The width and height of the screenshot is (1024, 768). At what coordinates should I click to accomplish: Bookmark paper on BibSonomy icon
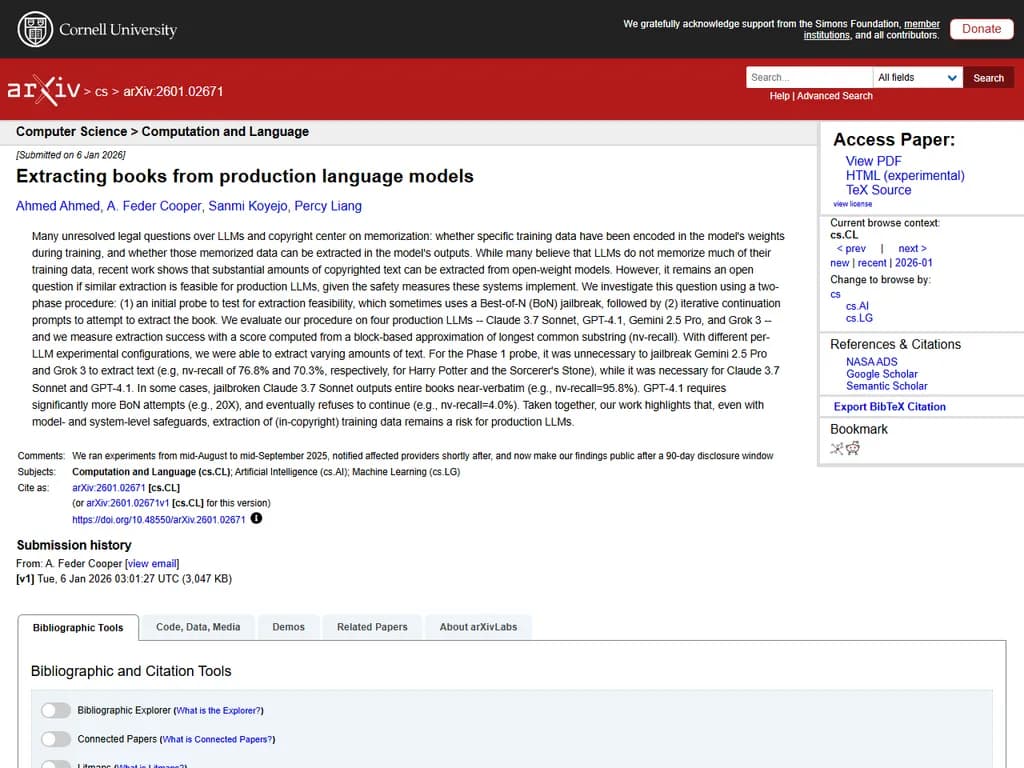[x=837, y=449]
